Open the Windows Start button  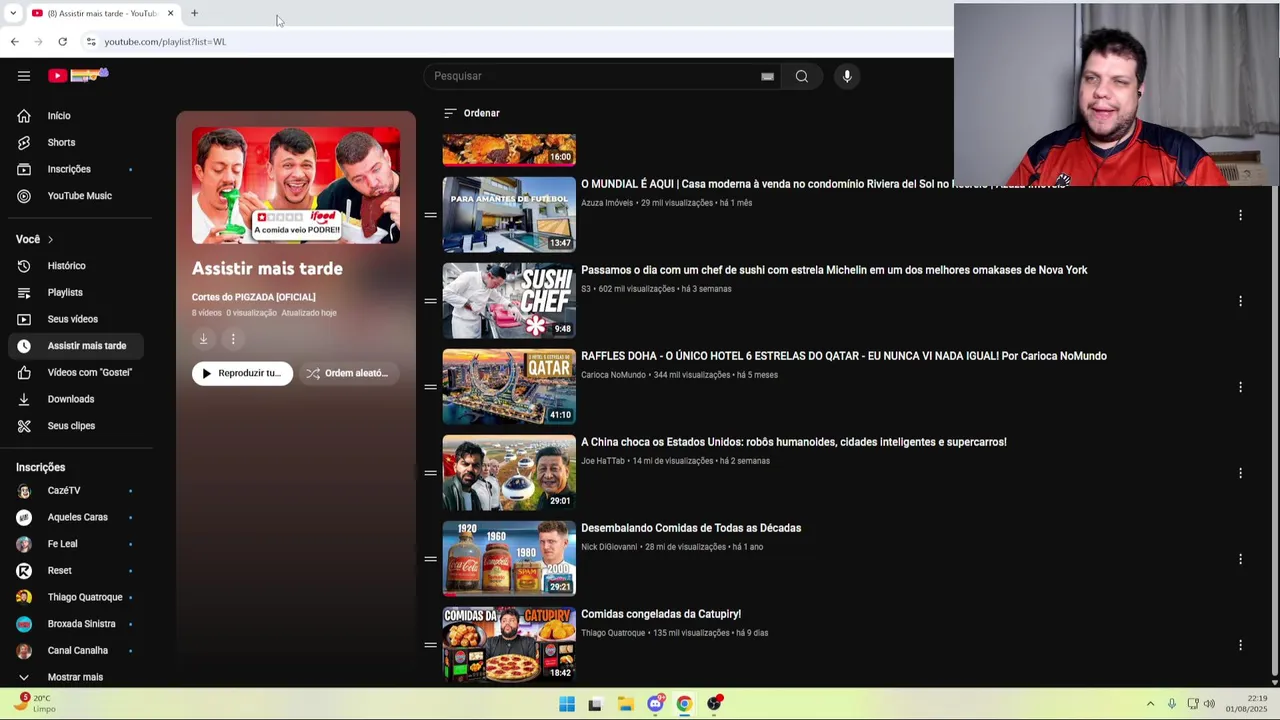[x=567, y=704]
